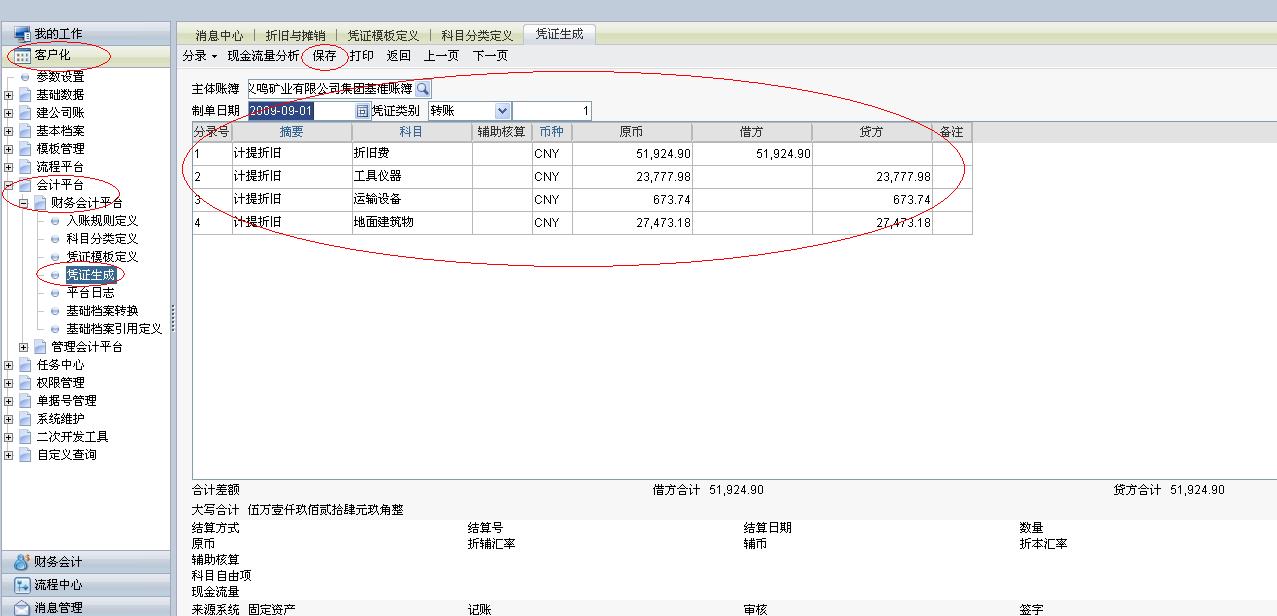
Task: Switch to the 折旧与摊销 tab
Action: click(x=295, y=35)
